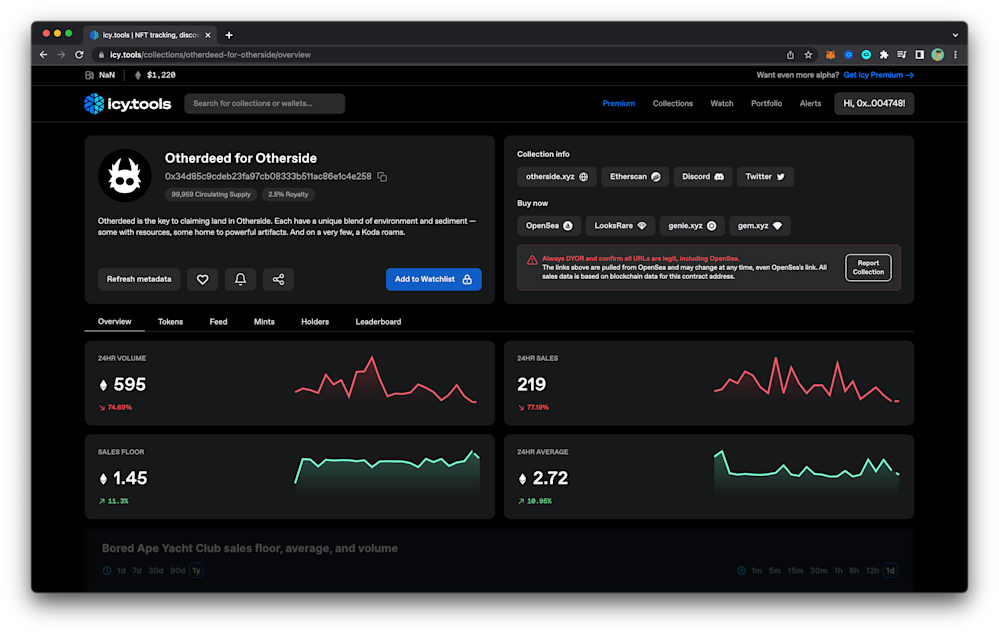Select the 12h interval option
Viewport: 999px width, 634px height.
coord(872,570)
